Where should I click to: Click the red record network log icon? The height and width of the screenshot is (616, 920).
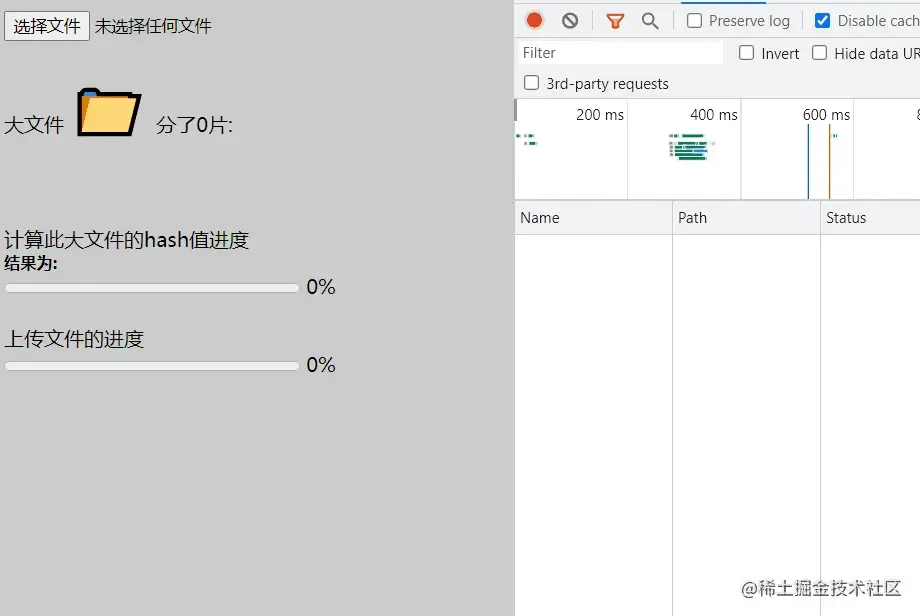[x=534, y=21]
